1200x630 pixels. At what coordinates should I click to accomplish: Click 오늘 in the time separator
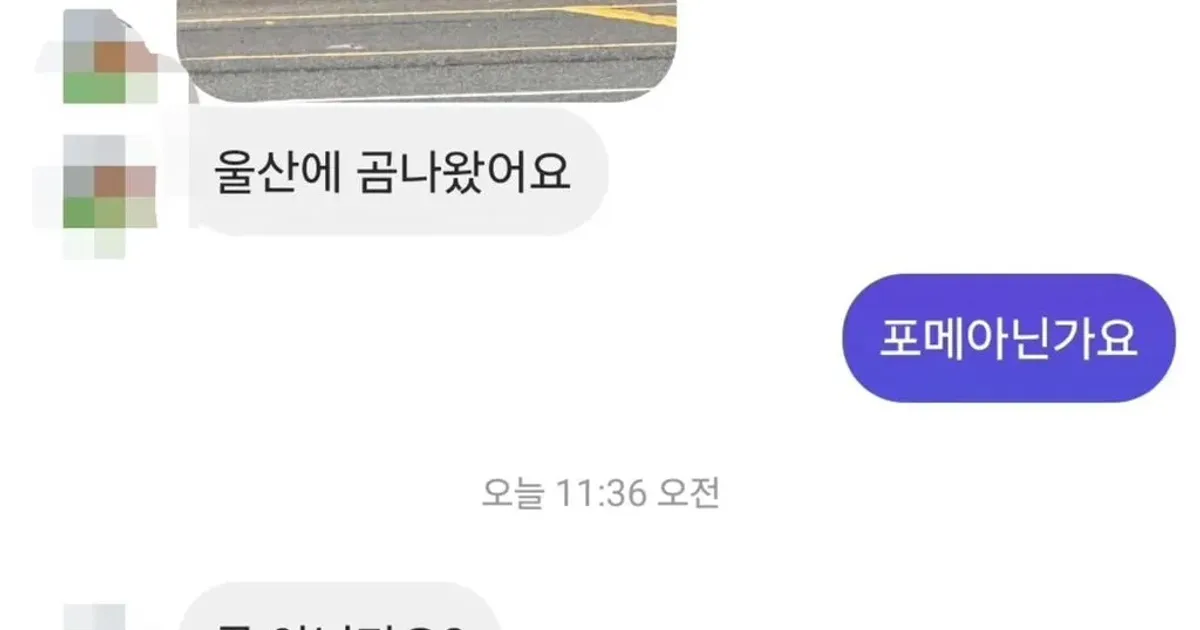coord(512,493)
